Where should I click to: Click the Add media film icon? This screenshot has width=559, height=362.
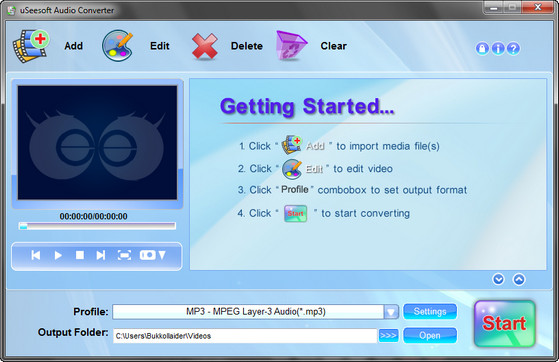[x=31, y=46]
